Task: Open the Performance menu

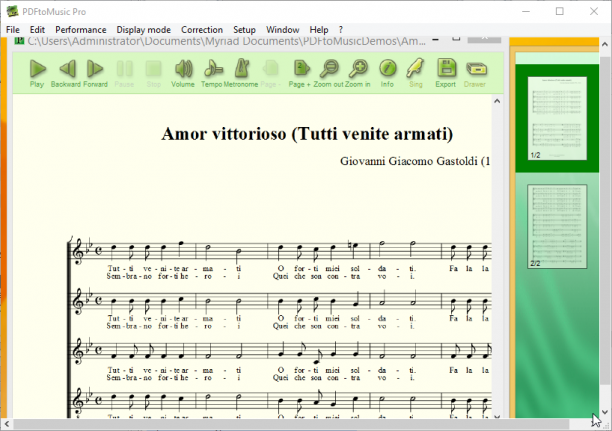Action: pyautogui.click(x=81, y=30)
